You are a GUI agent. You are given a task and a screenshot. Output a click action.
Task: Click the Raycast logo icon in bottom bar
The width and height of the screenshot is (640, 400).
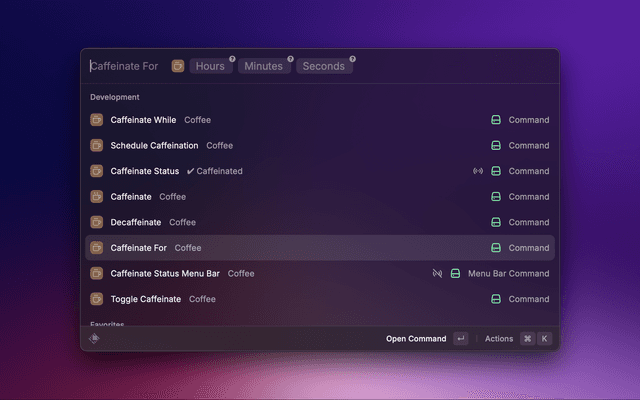[94, 338]
